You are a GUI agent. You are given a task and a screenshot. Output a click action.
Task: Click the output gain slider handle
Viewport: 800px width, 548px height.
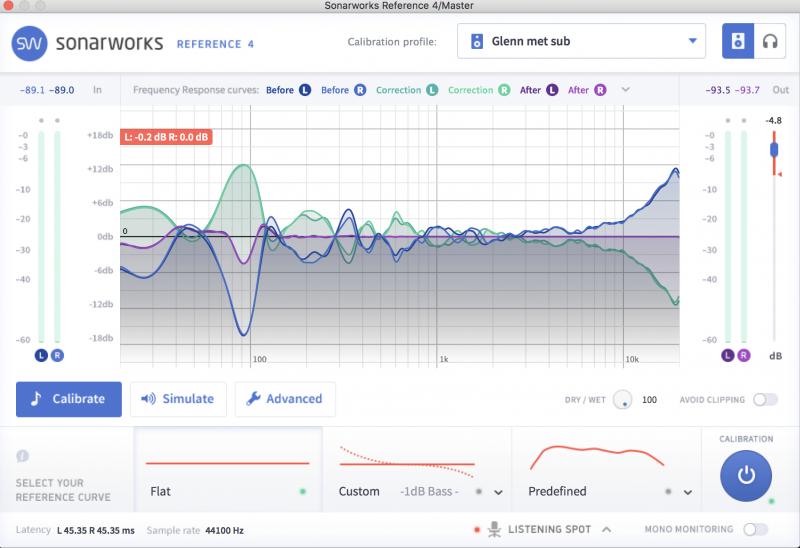(x=774, y=150)
